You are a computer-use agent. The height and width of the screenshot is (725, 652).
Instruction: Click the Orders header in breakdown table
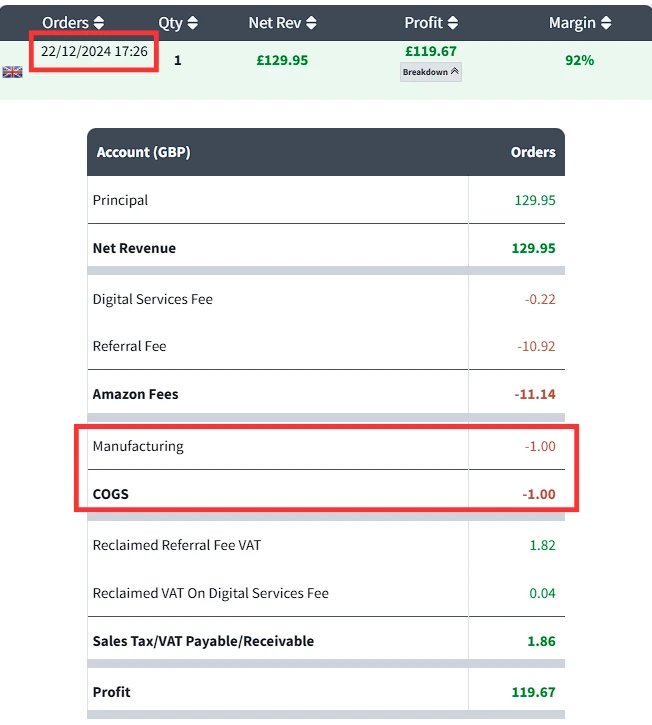click(x=533, y=152)
